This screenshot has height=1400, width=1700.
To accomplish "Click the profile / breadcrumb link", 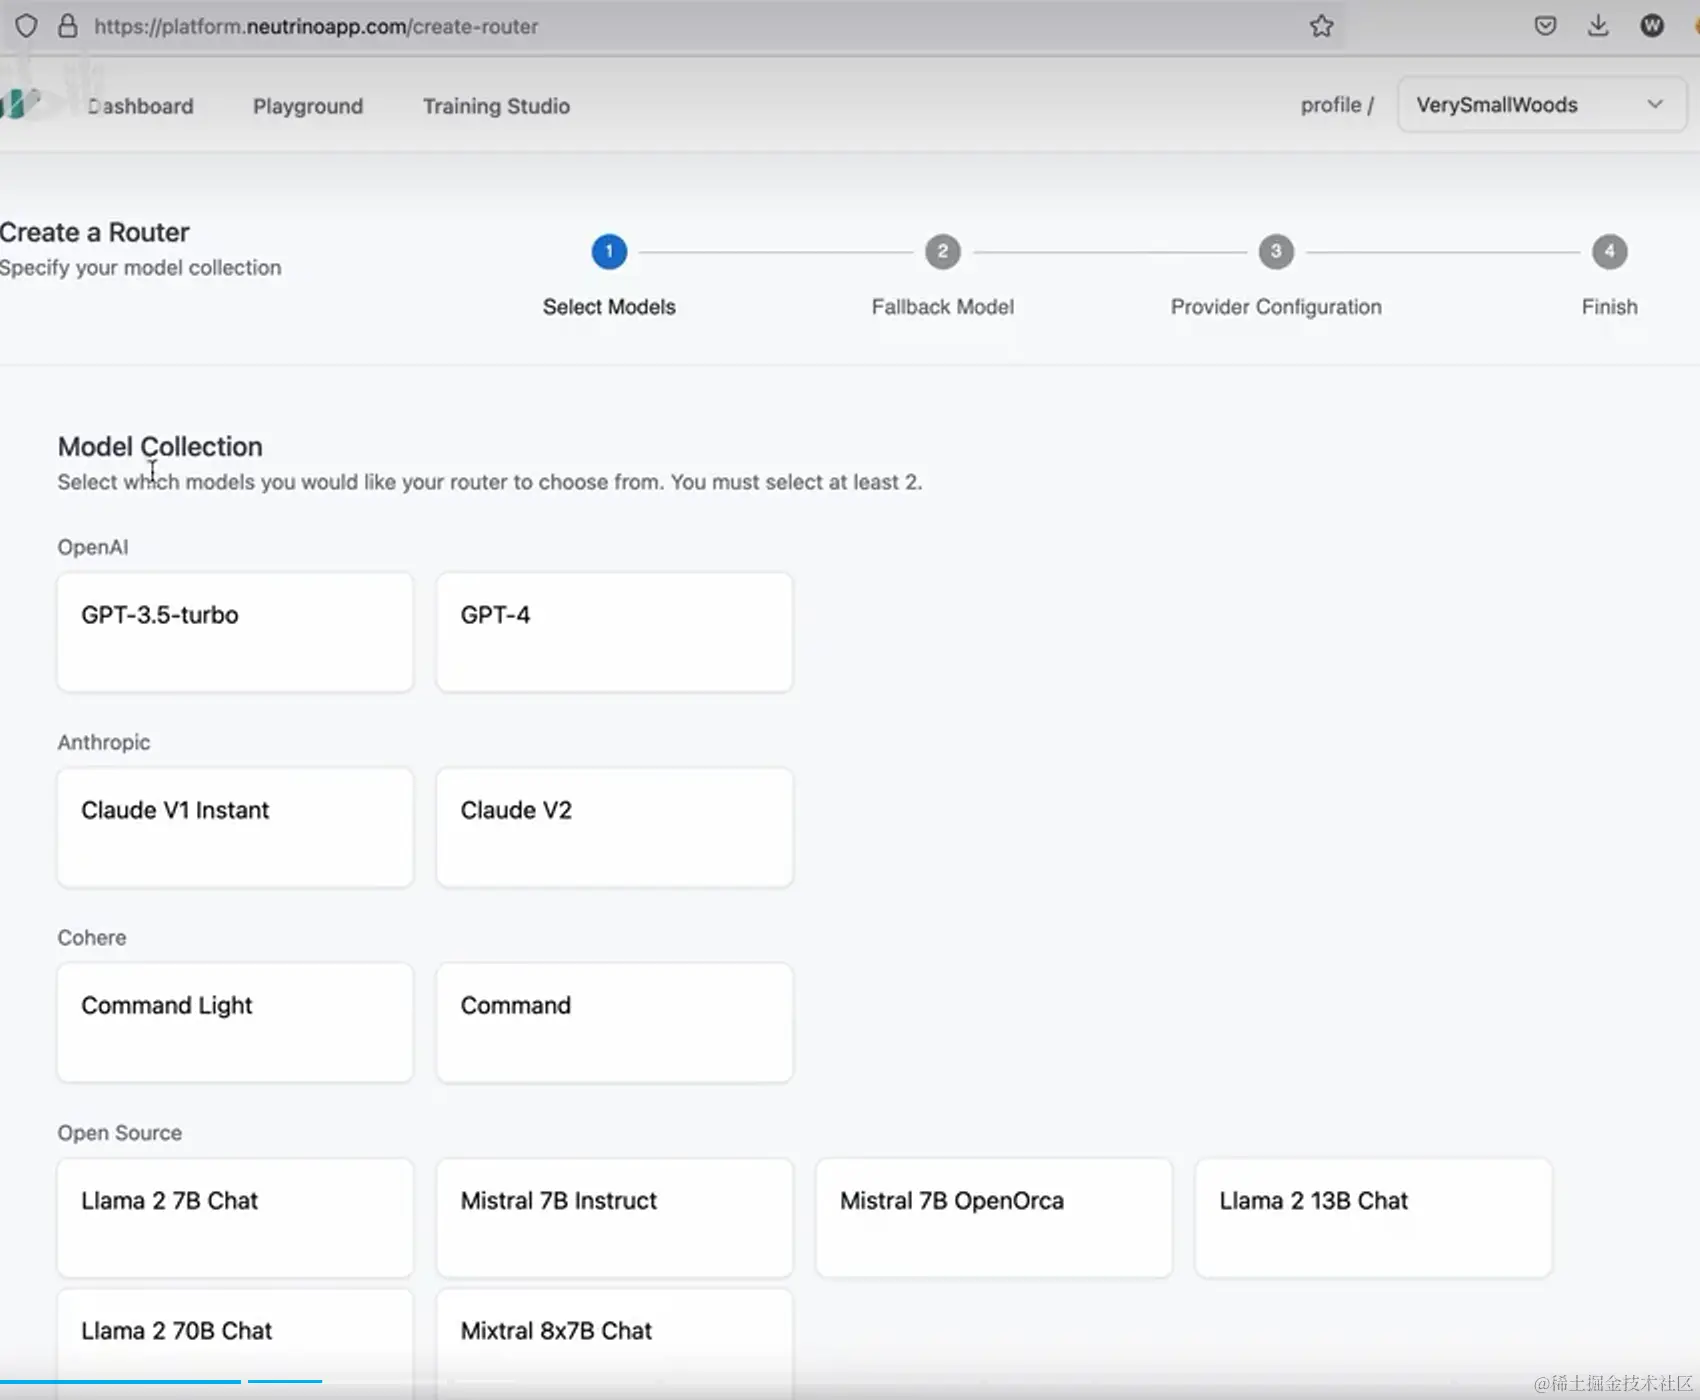I will coord(1337,105).
